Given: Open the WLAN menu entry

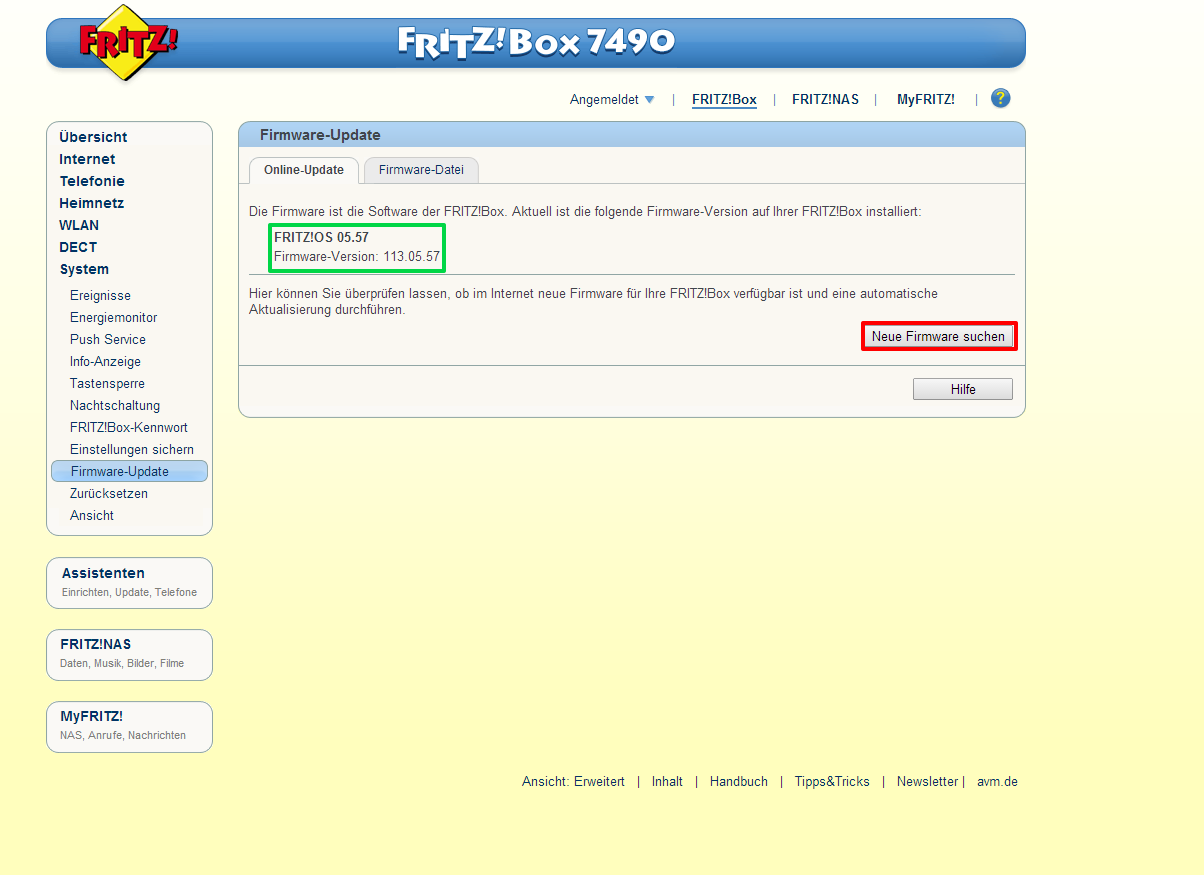Looking at the screenshot, I should click(x=79, y=225).
